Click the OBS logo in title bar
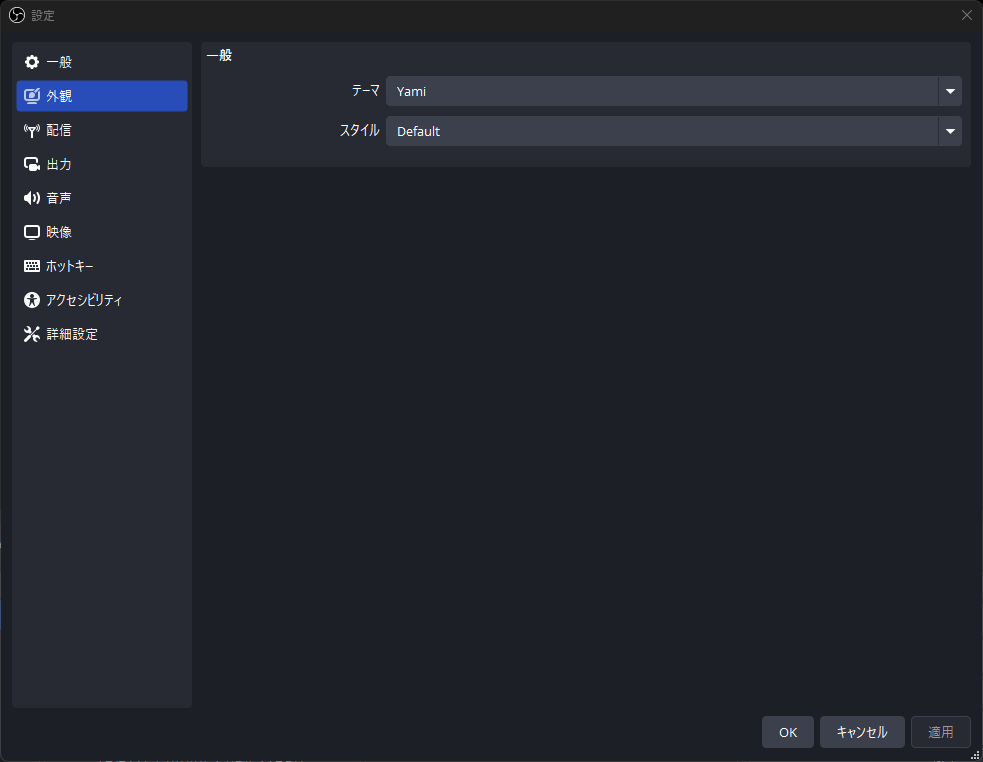This screenshot has width=983, height=762. click(17, 15)
